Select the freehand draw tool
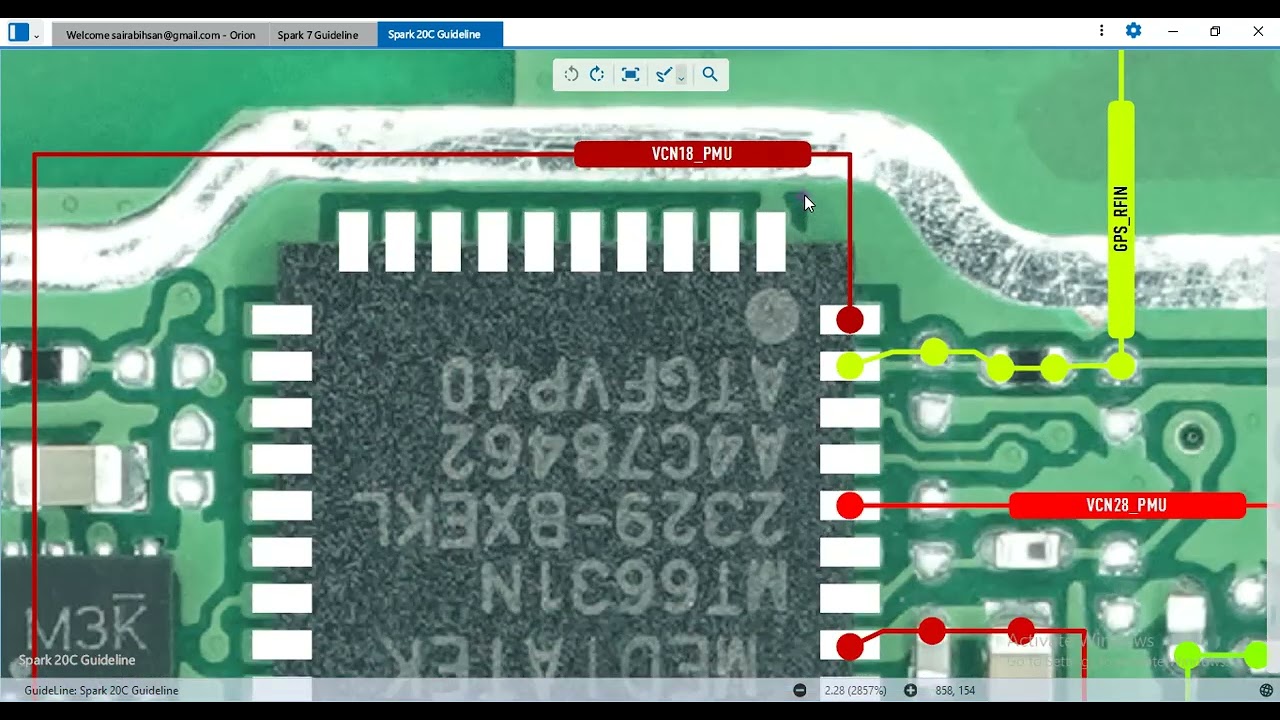This screenshot has height=720, width=1280. [x=663, y=74]
